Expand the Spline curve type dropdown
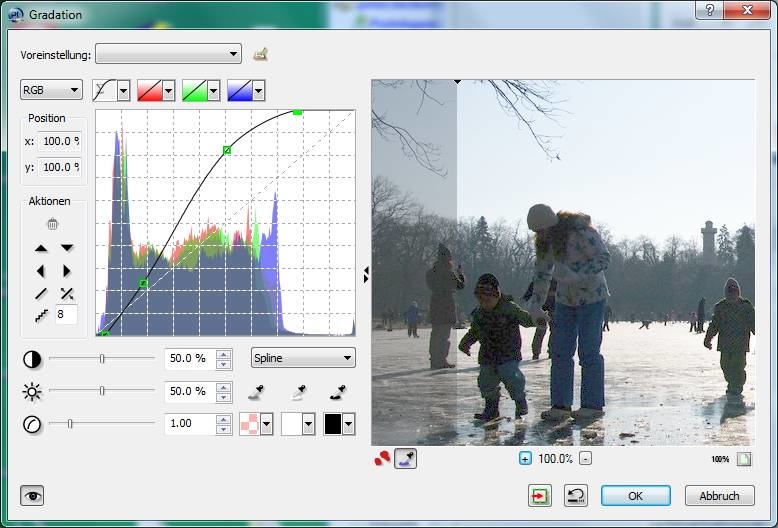778x528 pixels. pyautogui.click(x=303, y=358)
